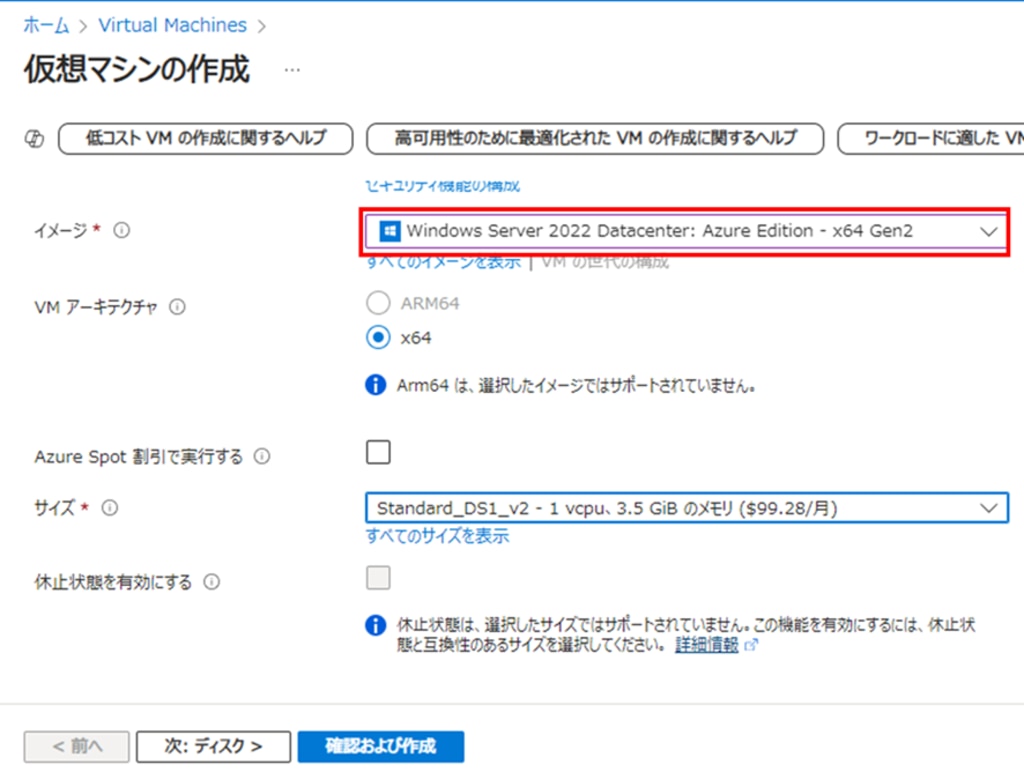Click the 次: ディスク > button
Screen dimensions: 1024x772
[x=213, y=747]
